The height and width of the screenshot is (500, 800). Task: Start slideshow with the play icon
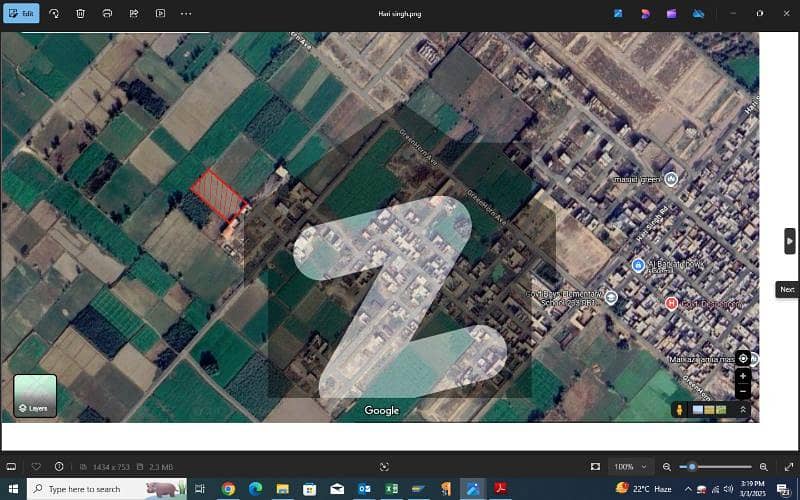tap(160, 14)
